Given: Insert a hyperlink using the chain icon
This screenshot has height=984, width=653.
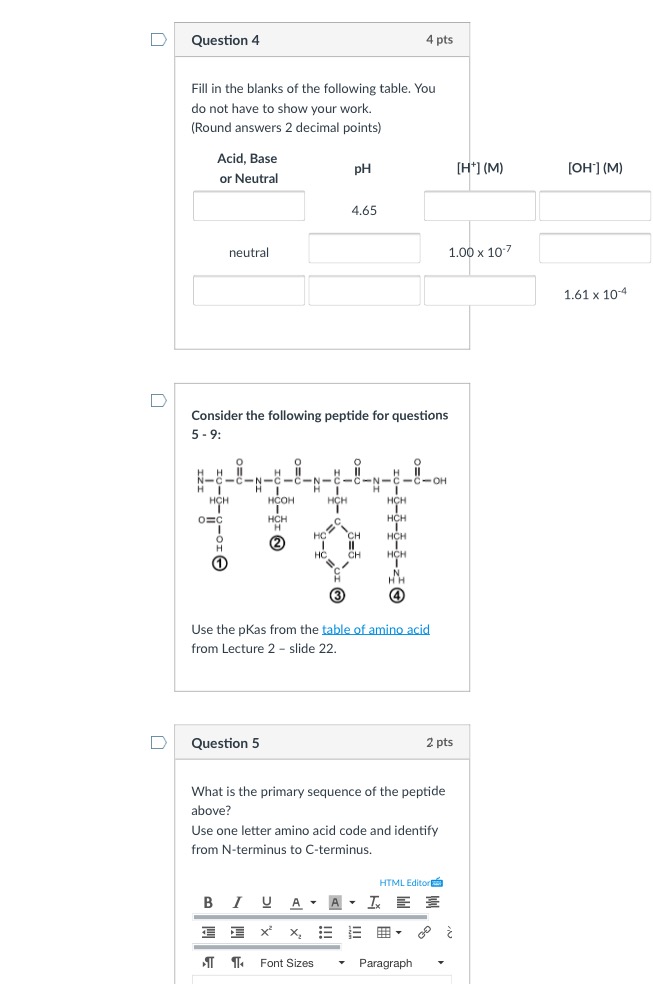Looking at the screenshot, I should click(425, 934).
